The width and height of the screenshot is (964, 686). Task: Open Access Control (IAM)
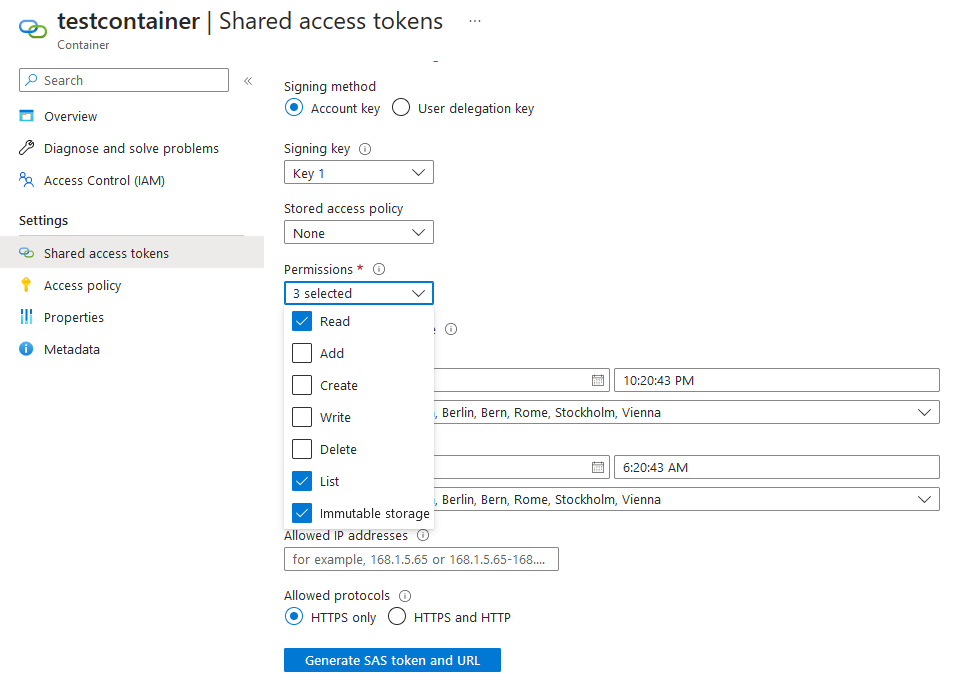(105, 180)
